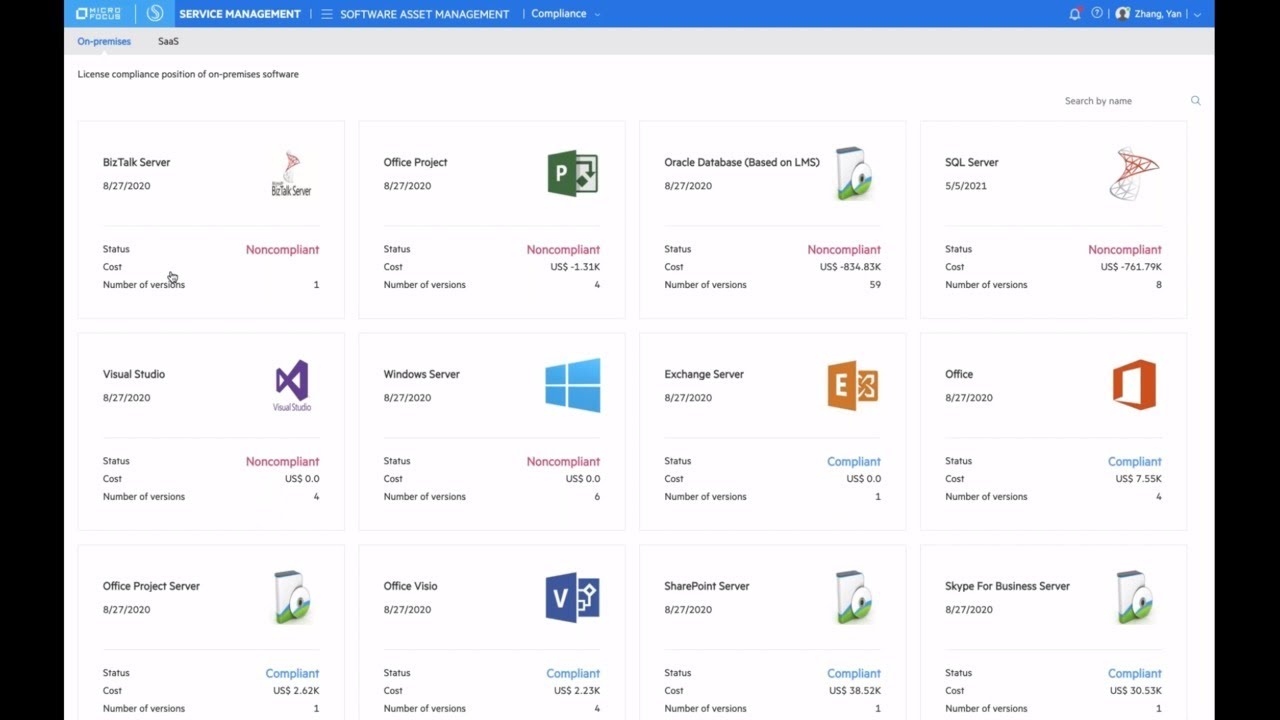Viewport: 1280px width, 720px height.
Task: Switch to the On-premises tab
Action: tap(104, 41)
